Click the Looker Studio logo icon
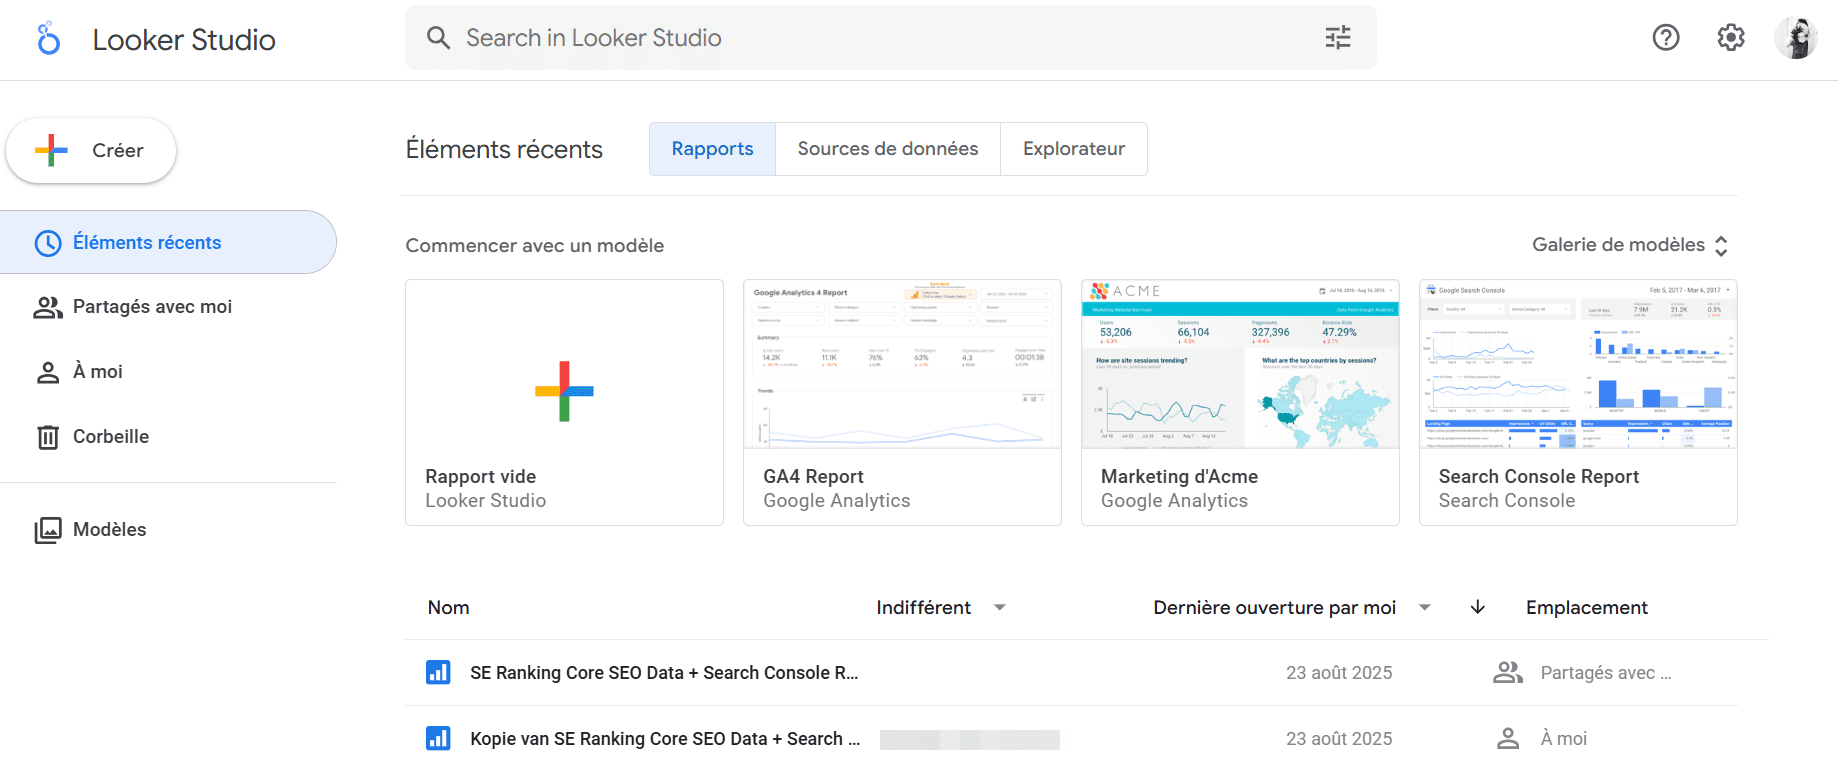 [x=48, y=39]
